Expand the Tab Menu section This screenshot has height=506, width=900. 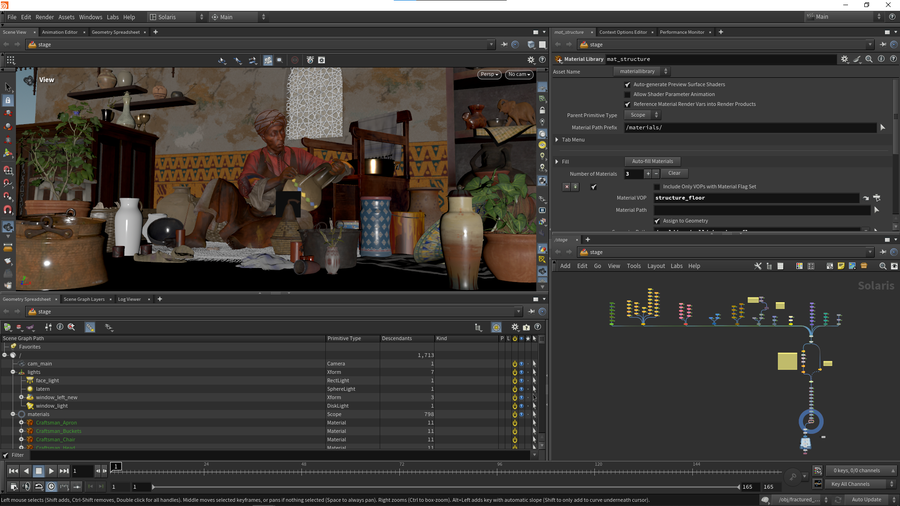tap(557, 139)
